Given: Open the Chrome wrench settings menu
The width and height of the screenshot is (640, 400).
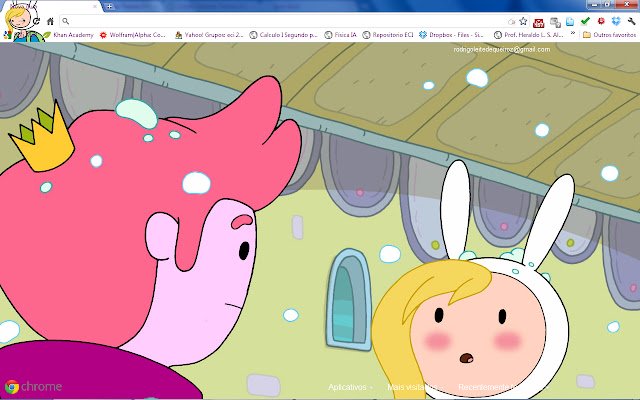Looking at the screenshot, I should click(x=631, y=21).
